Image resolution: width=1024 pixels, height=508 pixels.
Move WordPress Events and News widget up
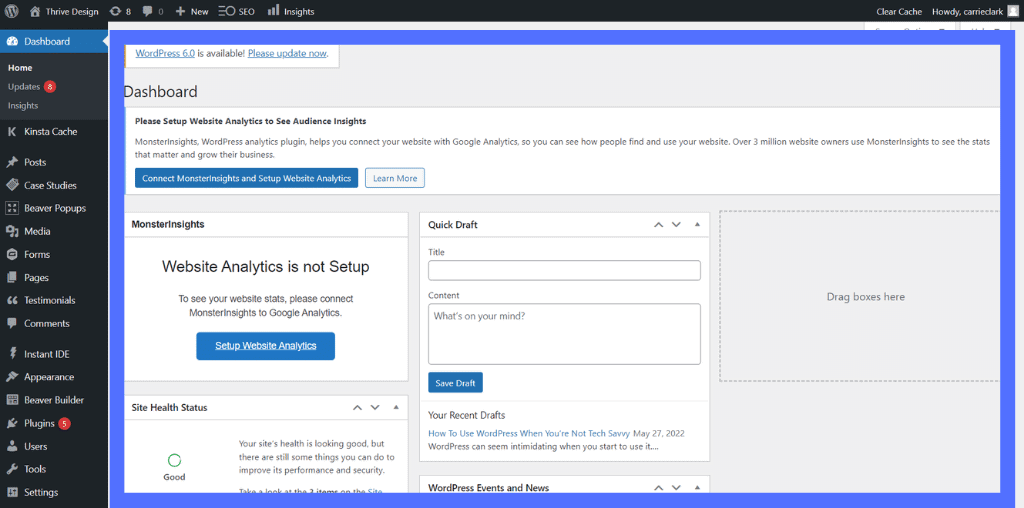coord(658,488)
